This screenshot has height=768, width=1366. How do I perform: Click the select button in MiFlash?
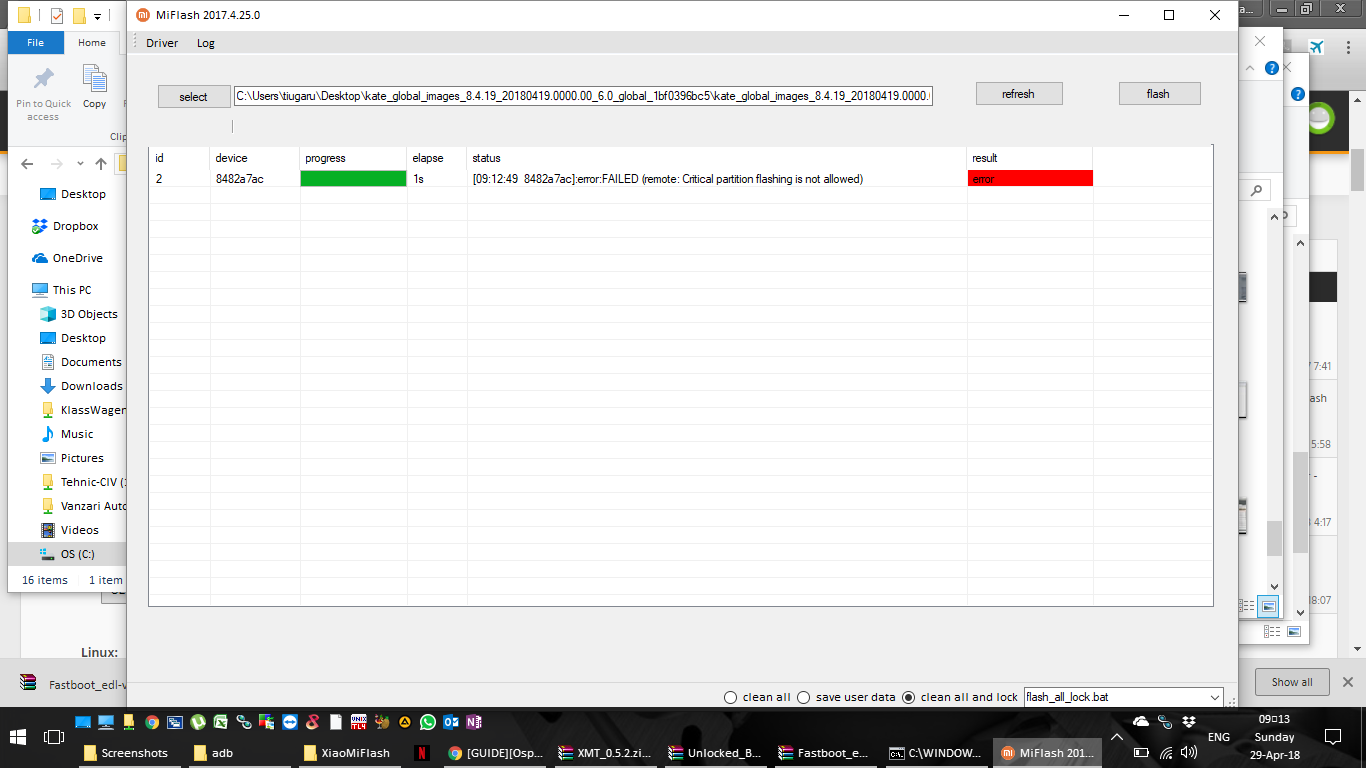[x=194, y=97]
